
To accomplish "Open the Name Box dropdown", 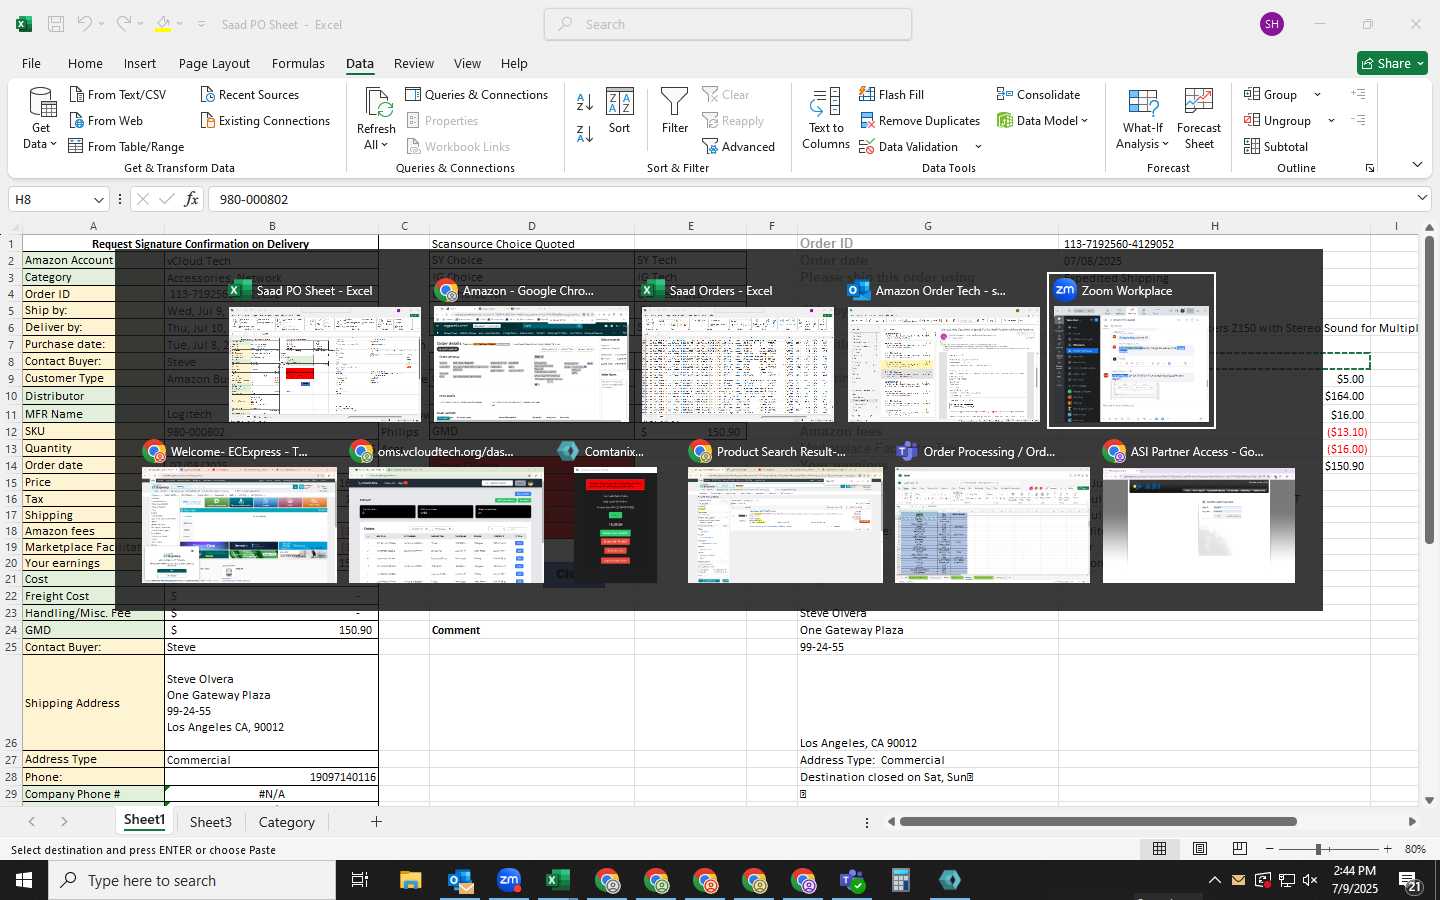I will point(98,199).
